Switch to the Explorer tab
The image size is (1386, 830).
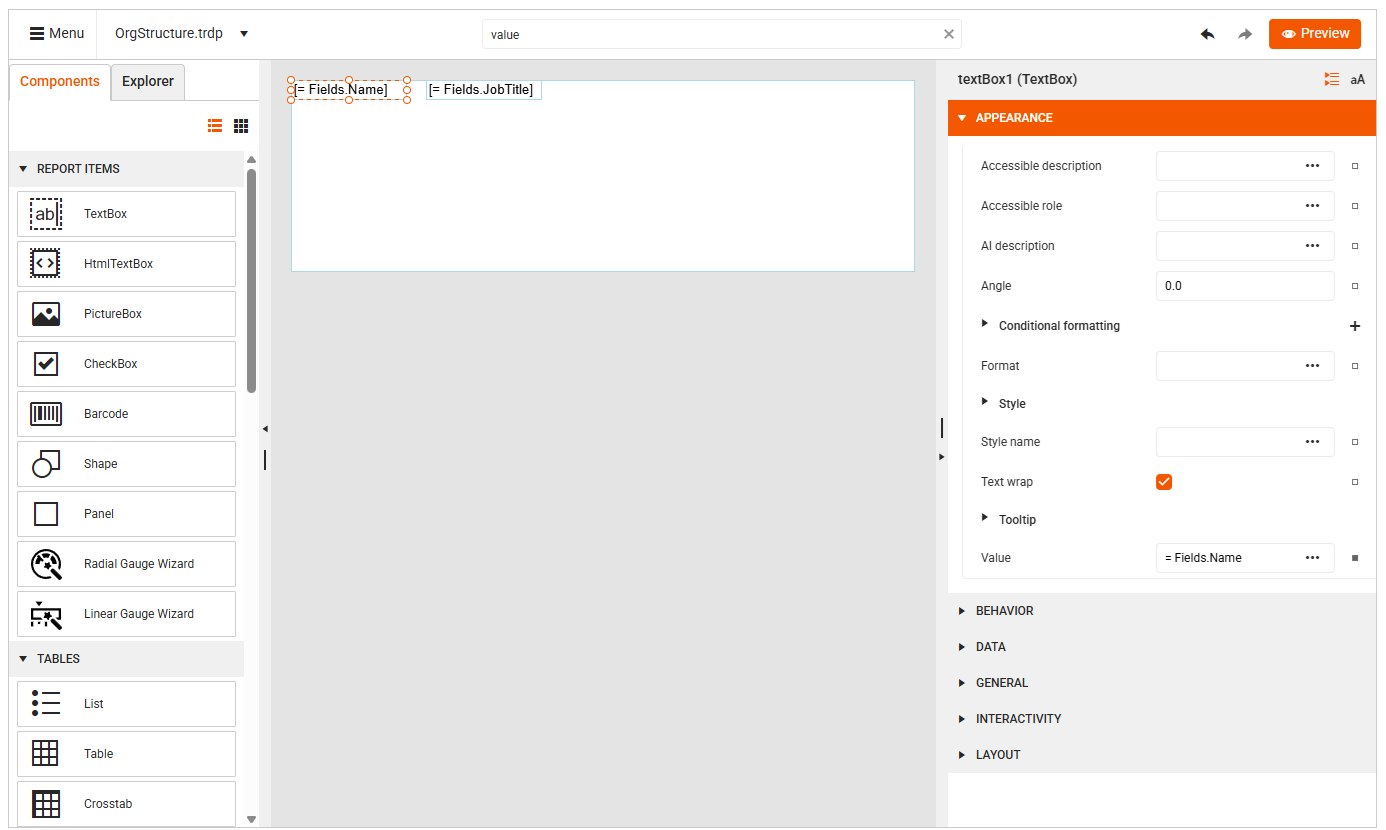pos(147,81)
